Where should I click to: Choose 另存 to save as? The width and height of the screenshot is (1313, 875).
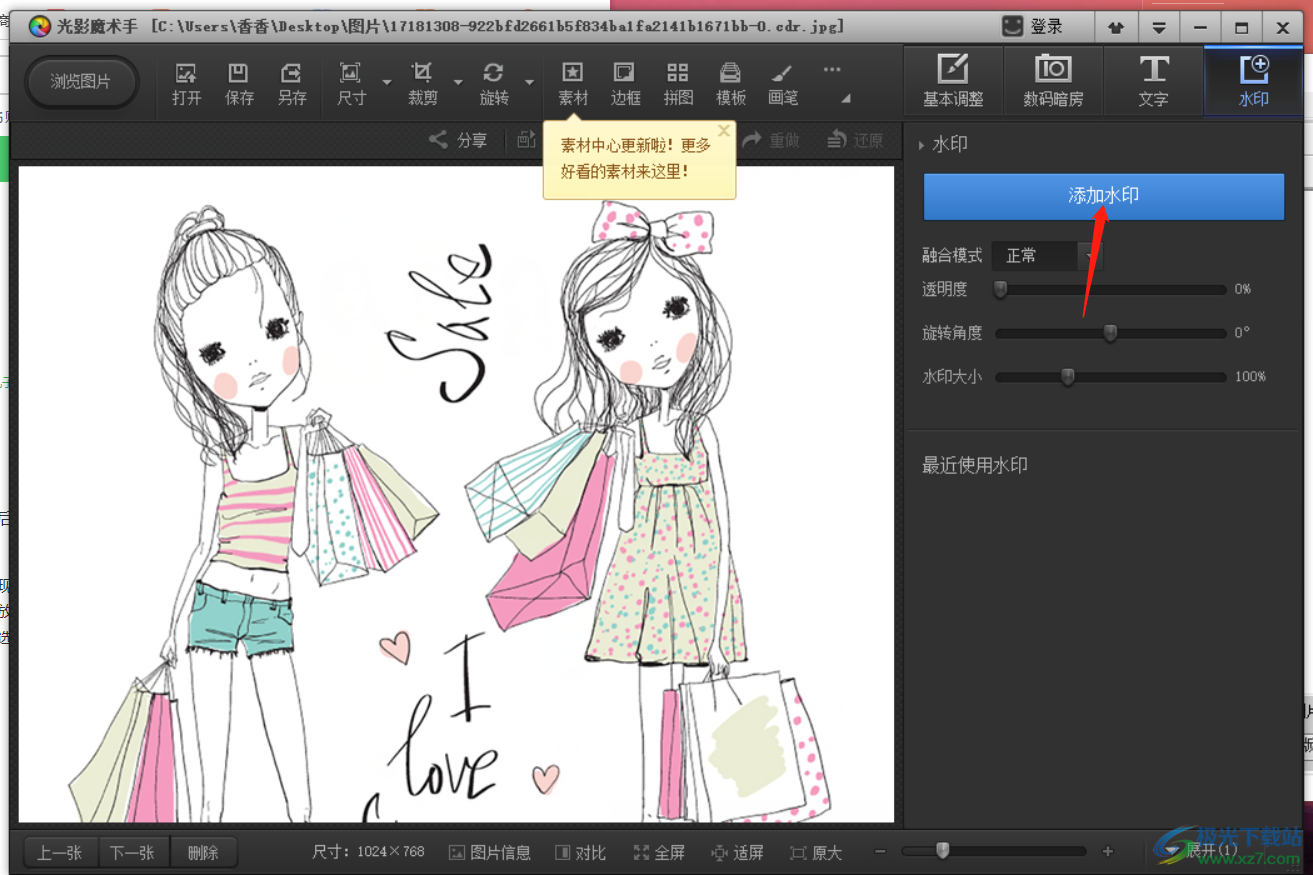pos(291,84)
